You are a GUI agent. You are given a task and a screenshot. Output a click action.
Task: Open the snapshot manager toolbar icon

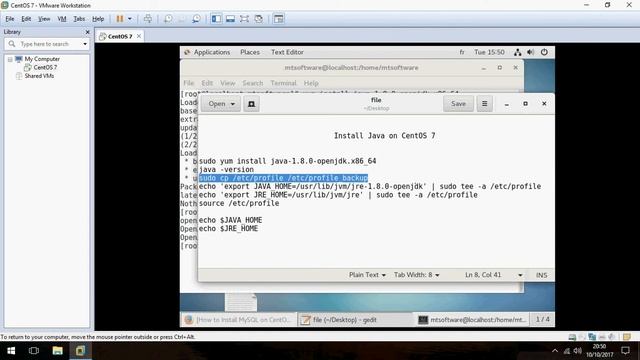tap(196, 19)
